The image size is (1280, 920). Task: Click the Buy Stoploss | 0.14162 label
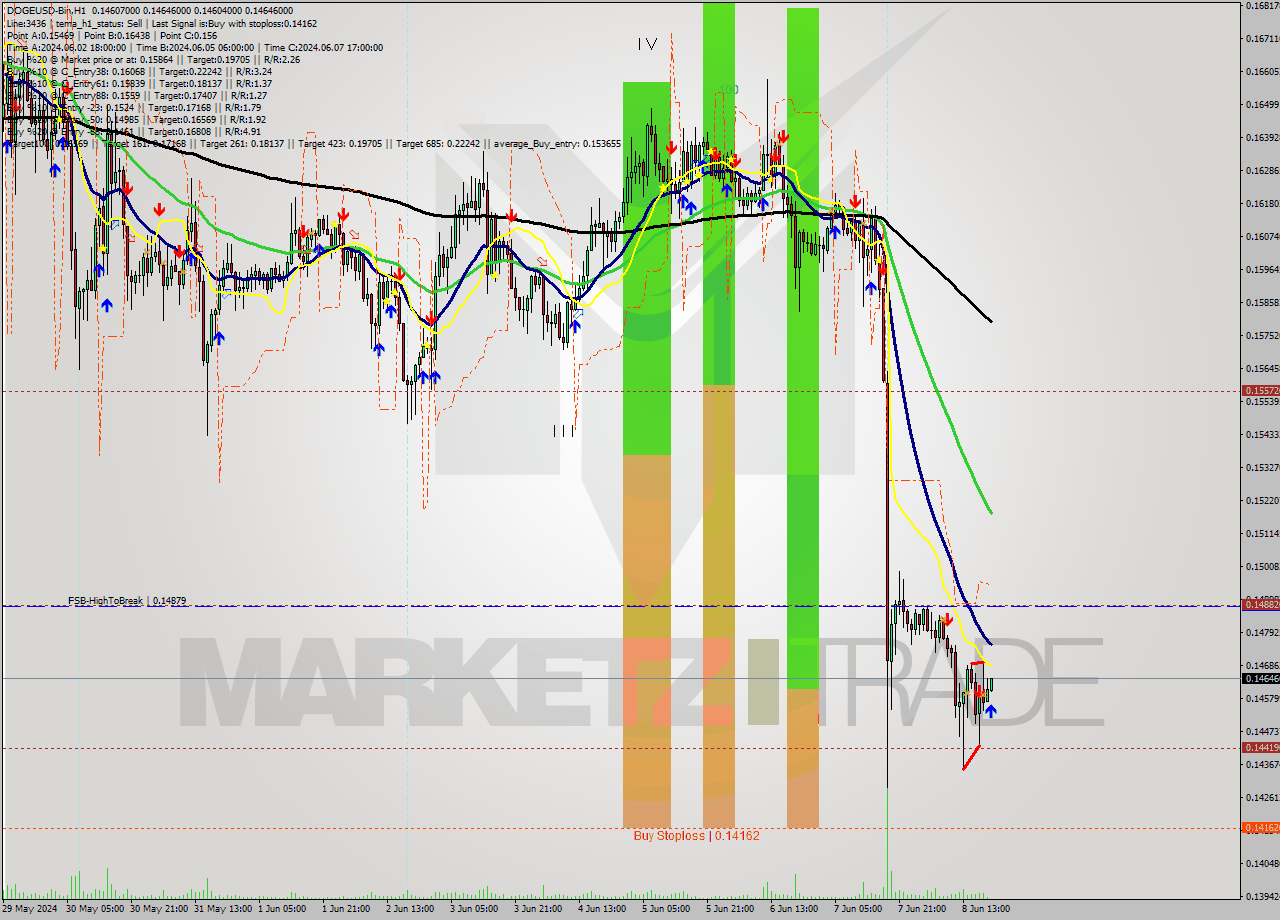point(696,835)
